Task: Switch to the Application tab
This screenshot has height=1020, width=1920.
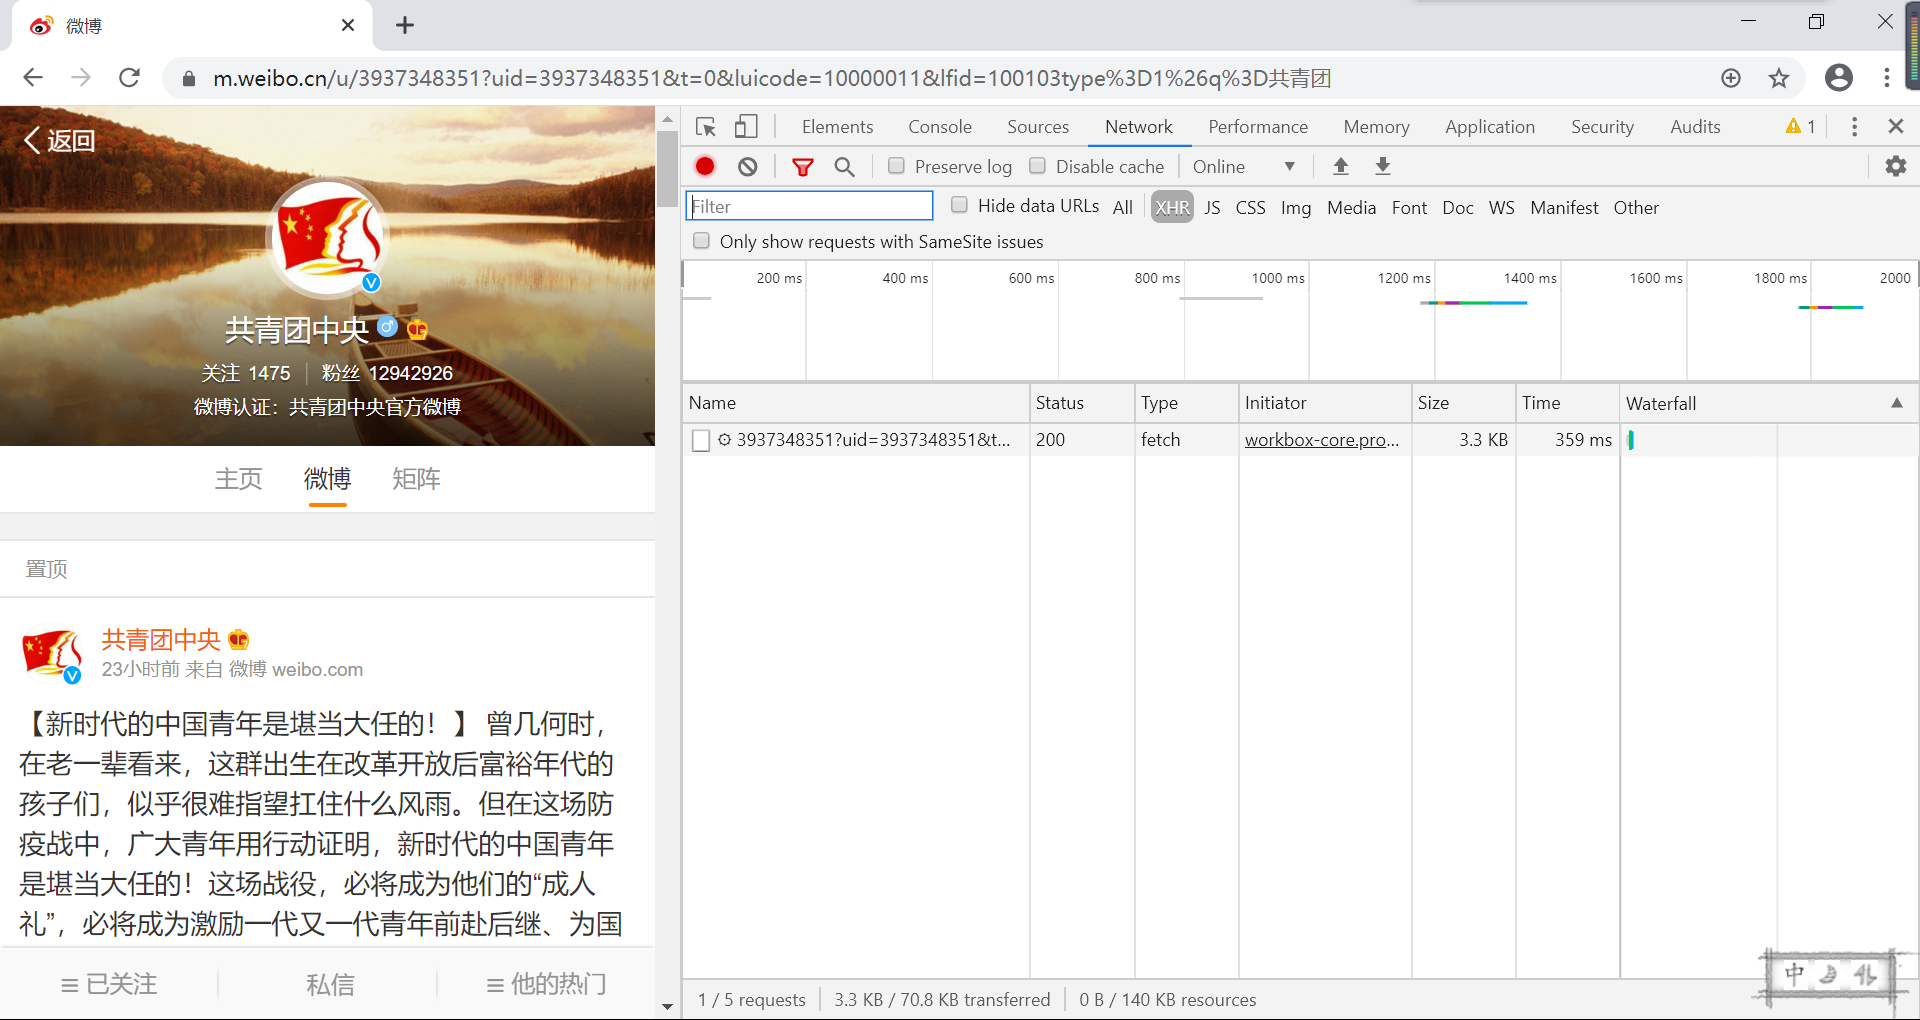Action: point(1490,127)
